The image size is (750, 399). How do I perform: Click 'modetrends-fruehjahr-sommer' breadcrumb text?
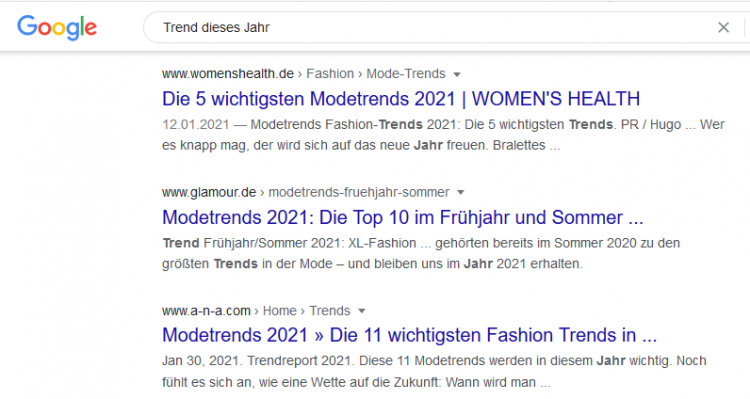(359, 192)
